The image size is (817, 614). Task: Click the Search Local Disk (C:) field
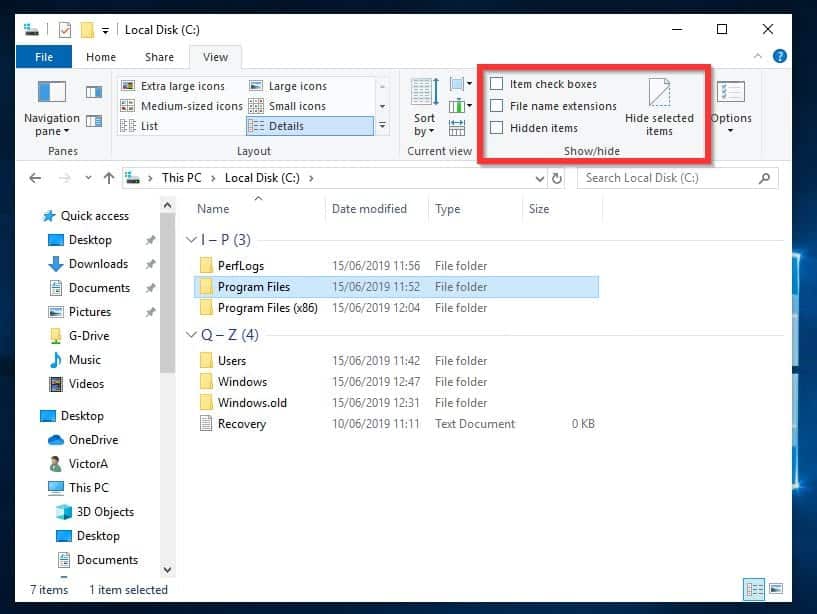[x=677, y=178]
